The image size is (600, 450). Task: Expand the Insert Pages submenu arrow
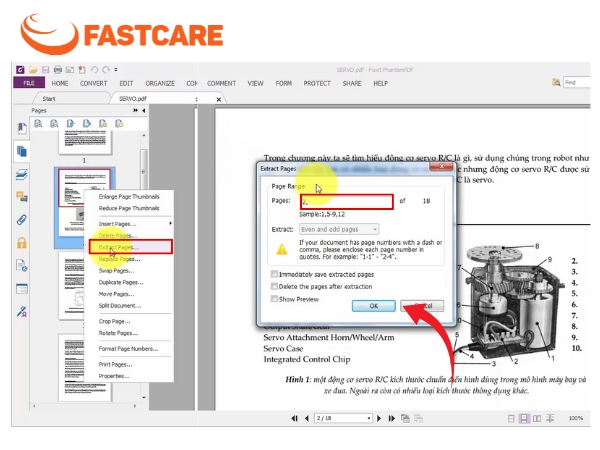pyautogui.click(x=170, y=223)
